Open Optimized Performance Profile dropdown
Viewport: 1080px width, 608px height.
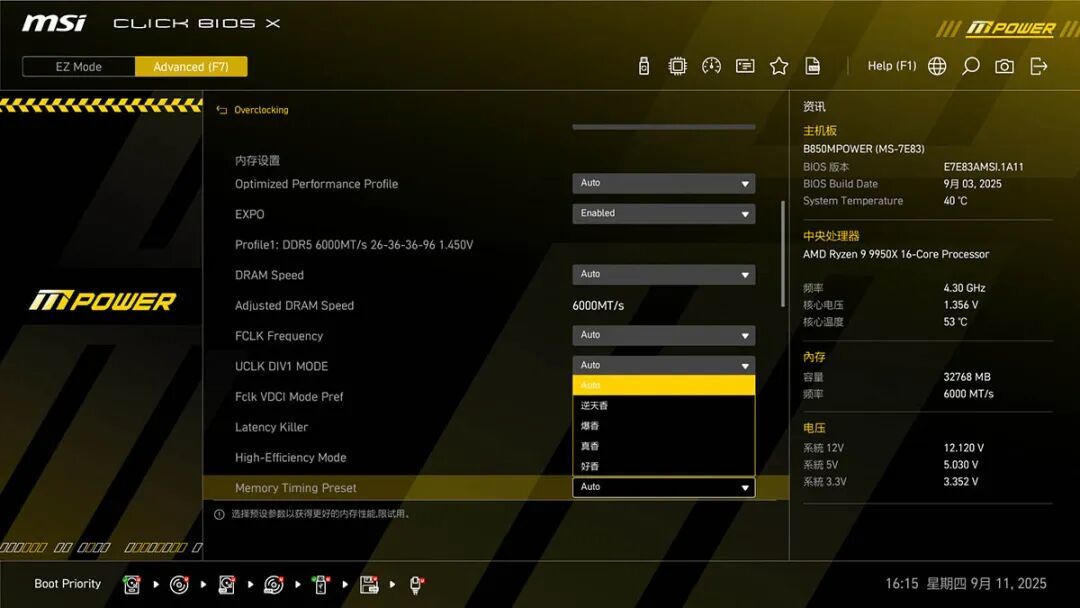pos(663,183)
